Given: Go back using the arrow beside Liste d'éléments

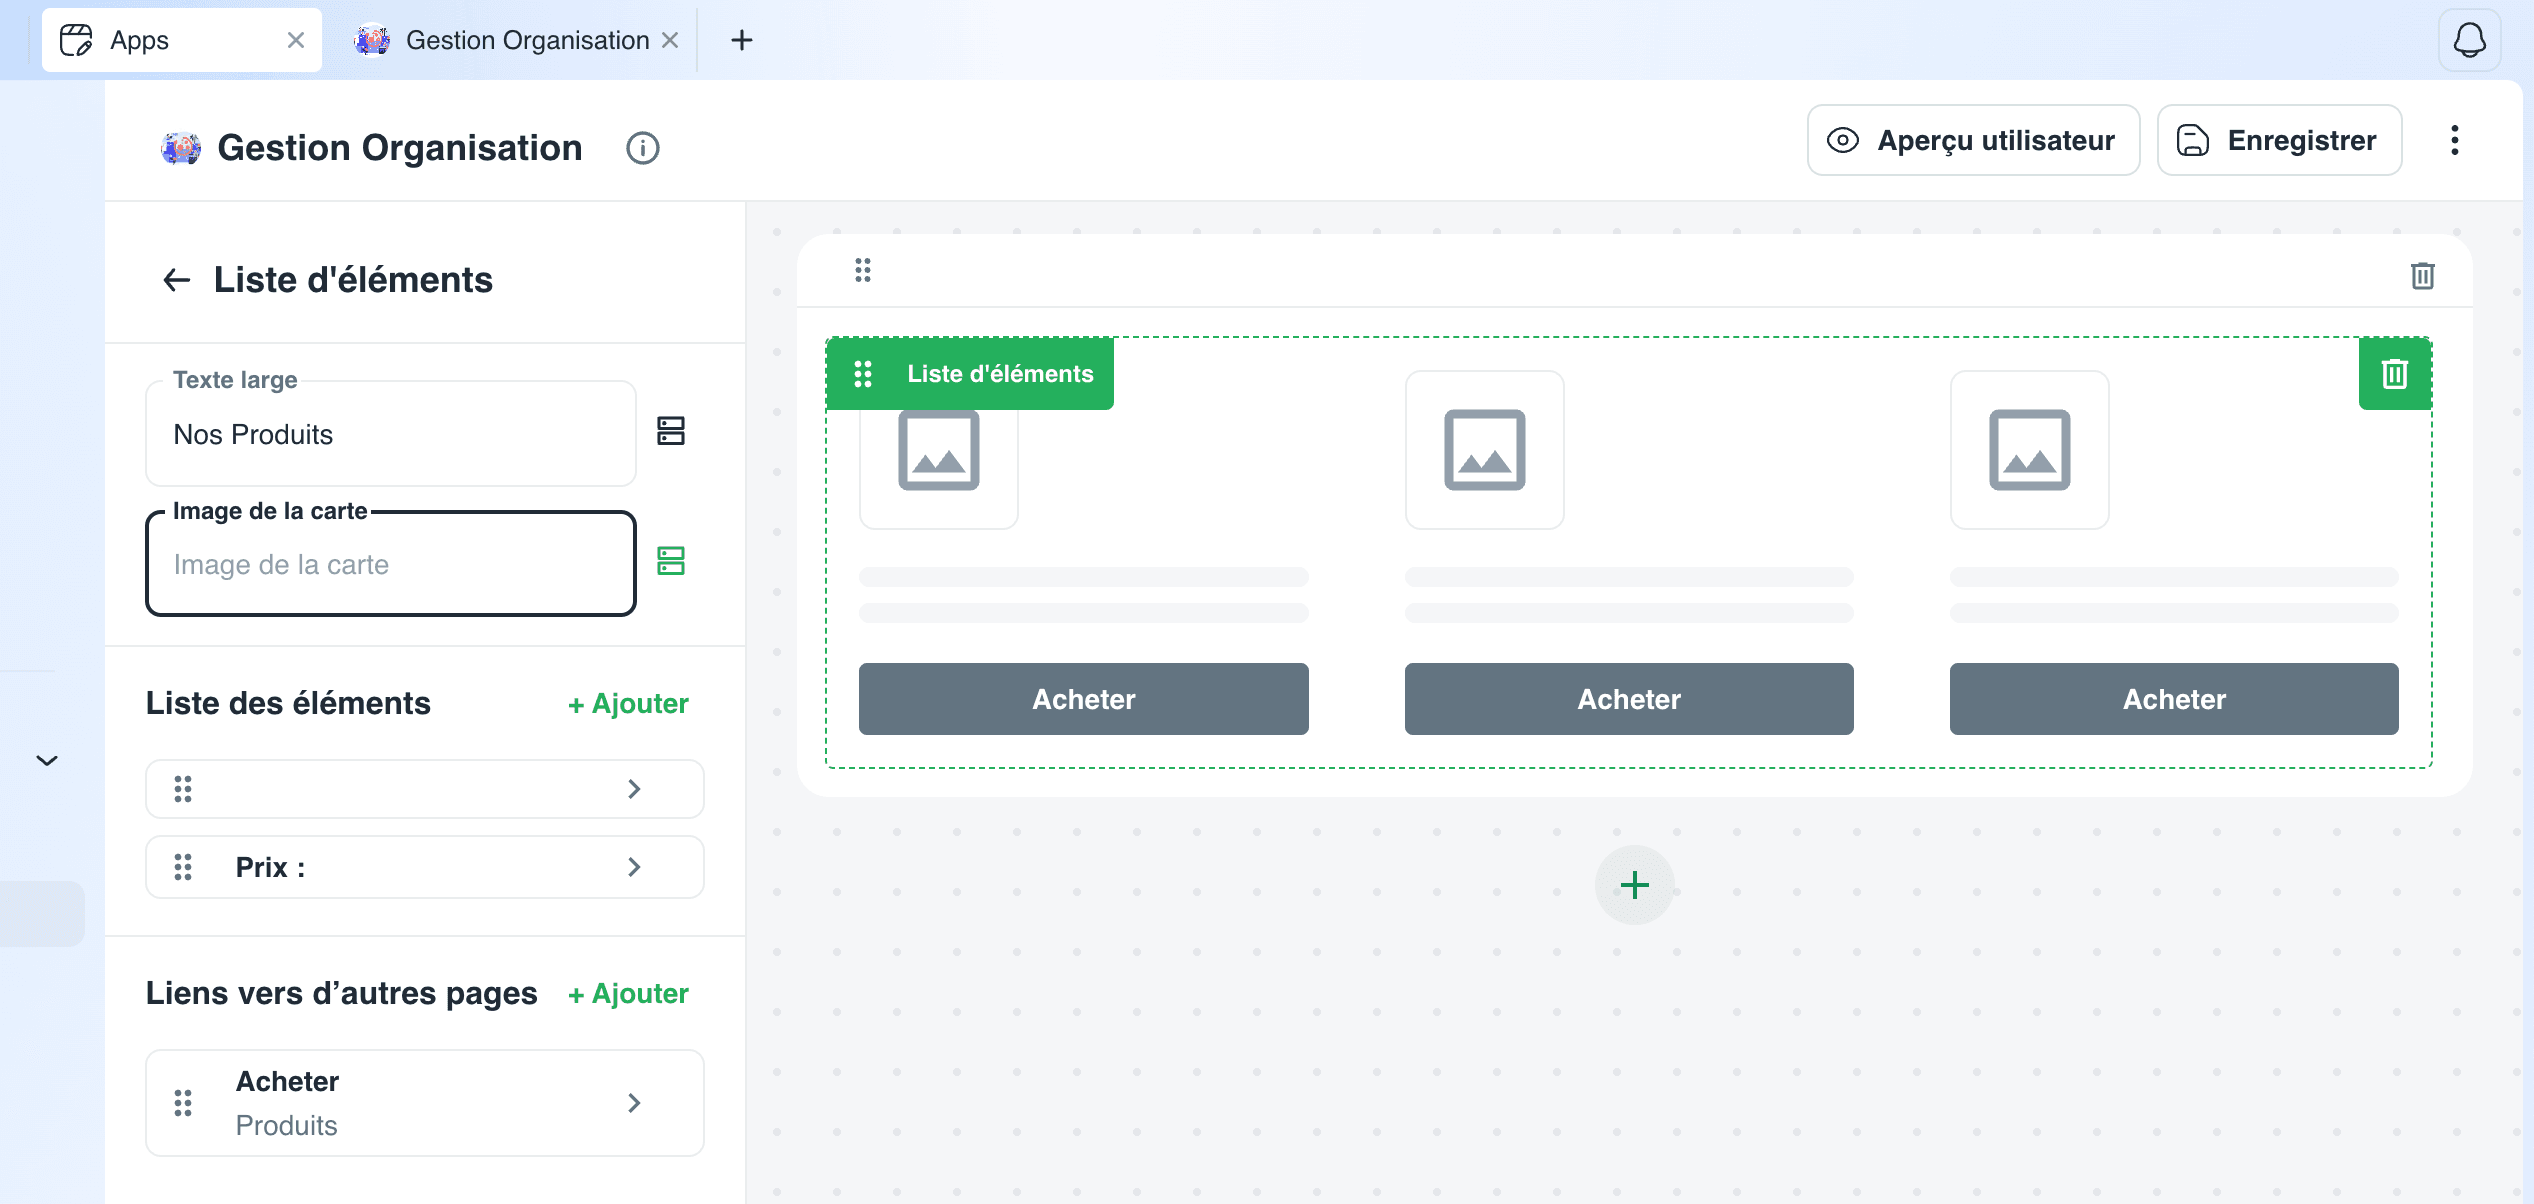Looking at the screenshot, I should pyautogui.click(x=177, y=280).
